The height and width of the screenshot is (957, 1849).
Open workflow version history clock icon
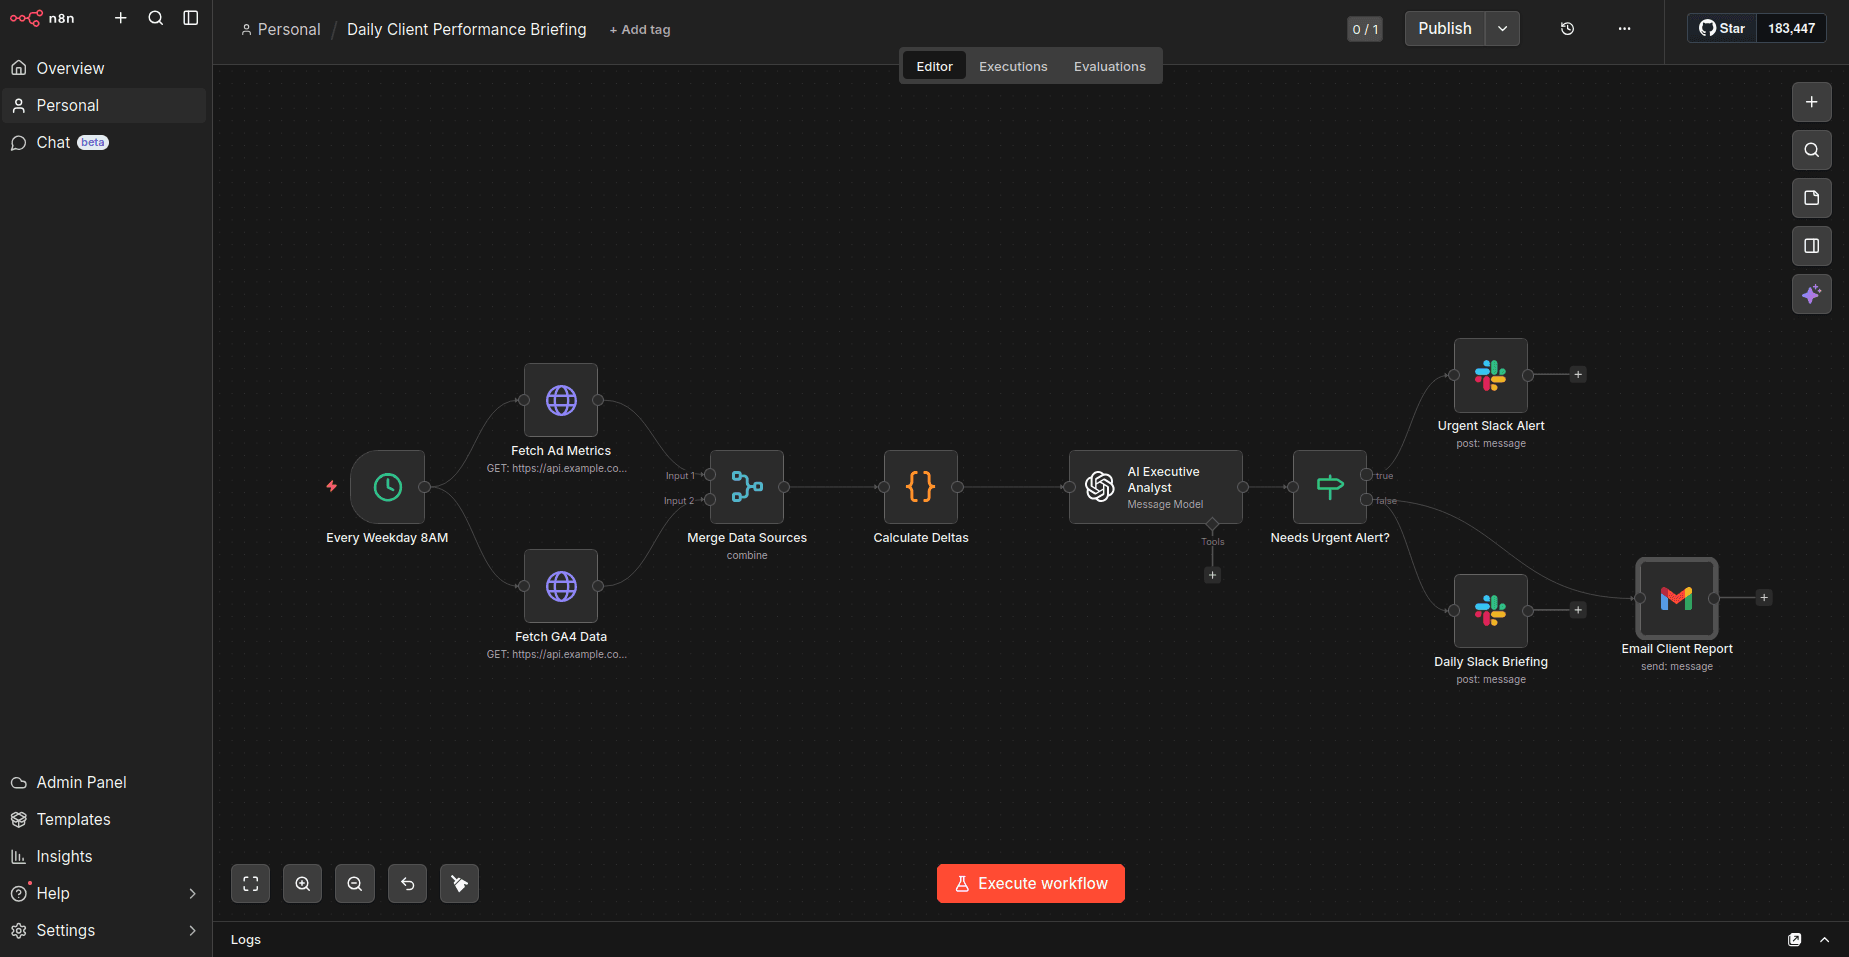1566,28
